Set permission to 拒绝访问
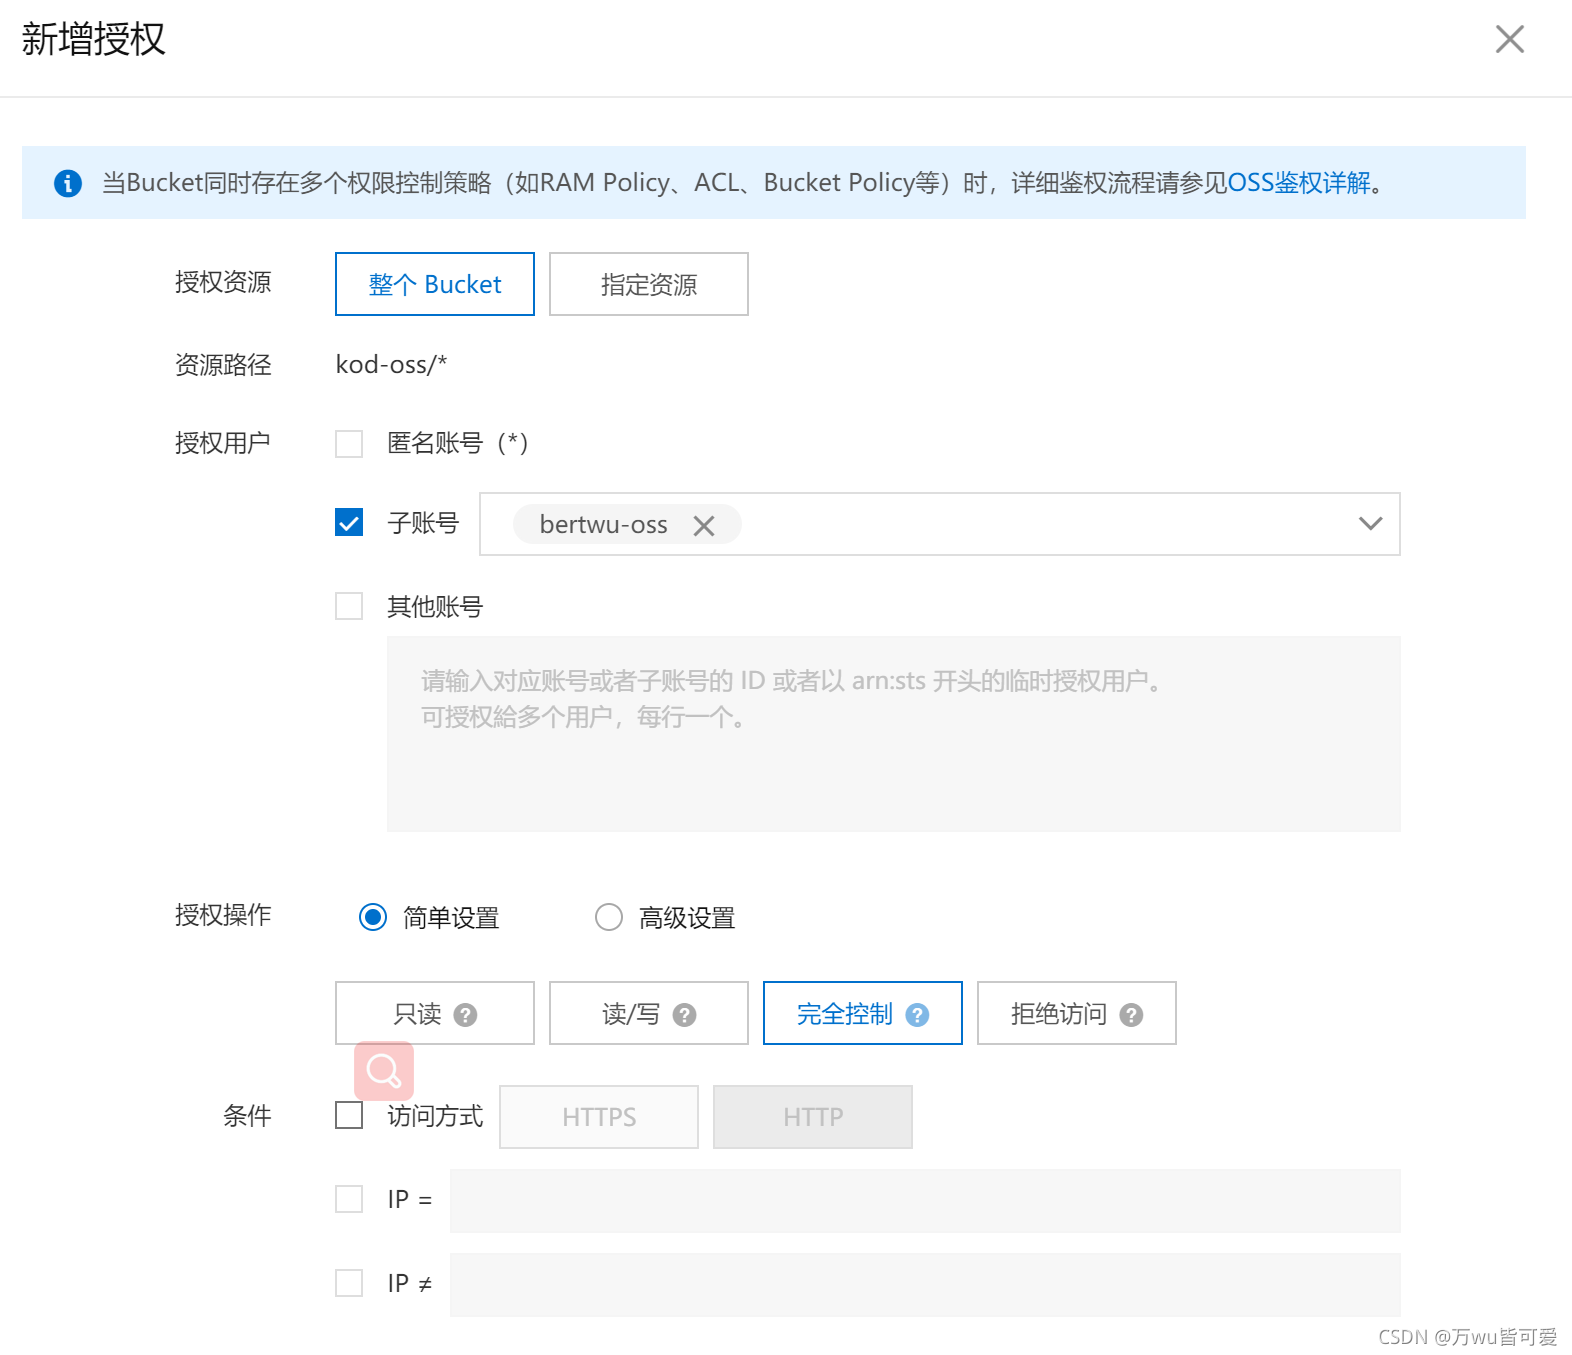1572x1355 pixels. pyautogui.click(x=1077, y=1013)
